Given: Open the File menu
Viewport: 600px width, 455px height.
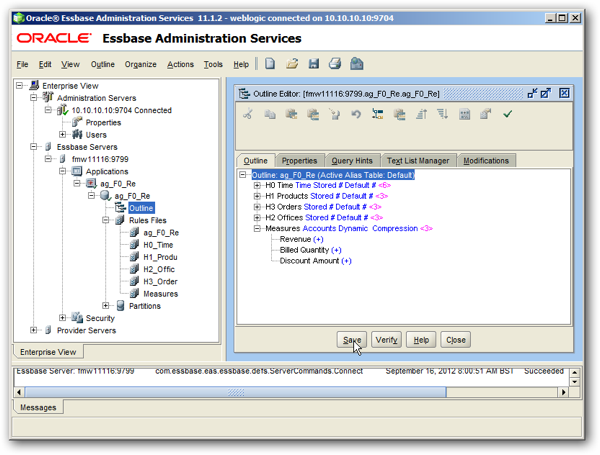Looking at the screenshot, I should tap(22, 64).
